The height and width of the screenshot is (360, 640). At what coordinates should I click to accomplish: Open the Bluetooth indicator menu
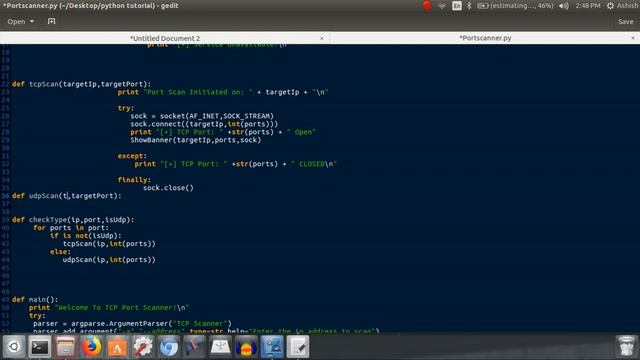pyautogui.click(x=469, y=6)
